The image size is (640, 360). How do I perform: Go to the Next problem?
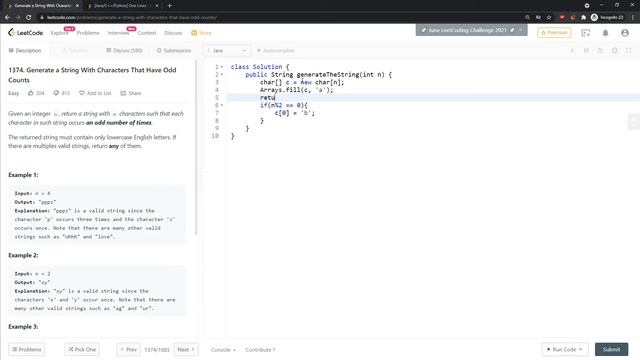tap(186, 349)
